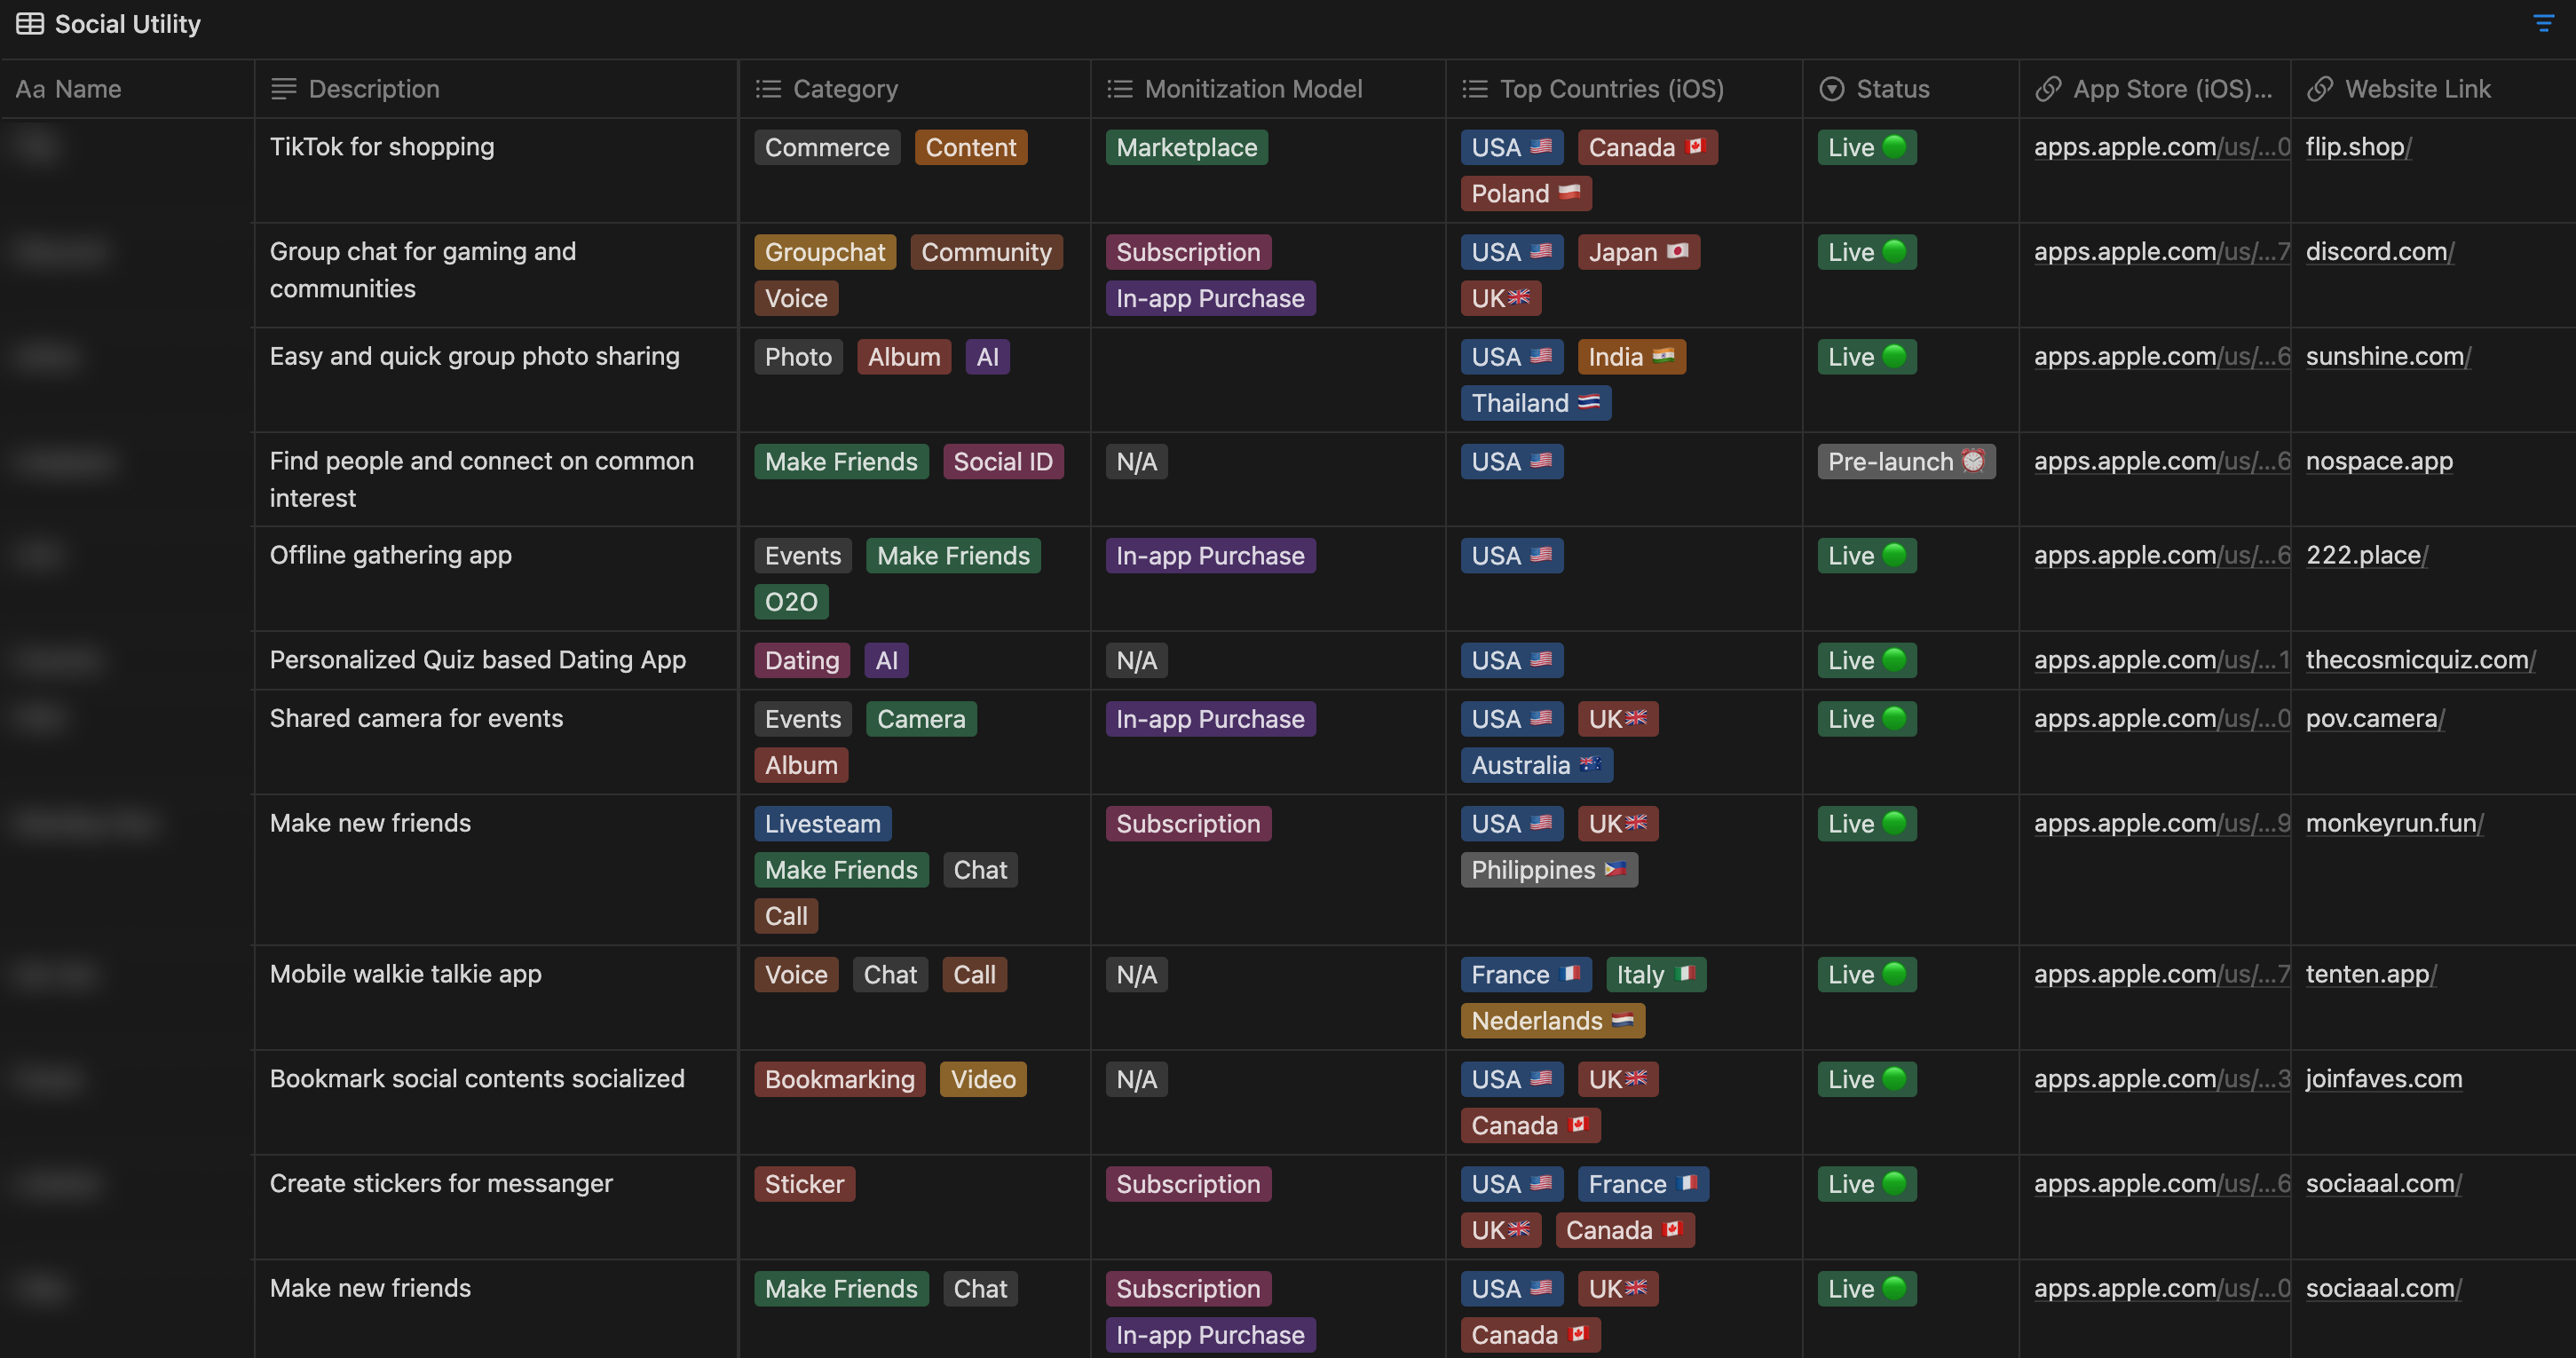Click the Content category tag
This screenshot has width=2576, height=1358.
pyautogui.click(x=970, y=147)
